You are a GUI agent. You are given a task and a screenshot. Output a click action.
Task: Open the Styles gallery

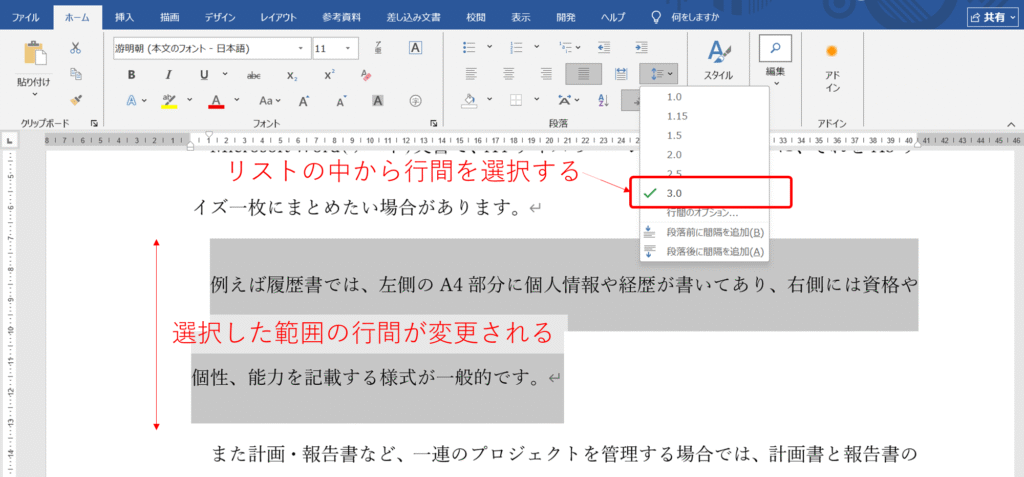717,60
